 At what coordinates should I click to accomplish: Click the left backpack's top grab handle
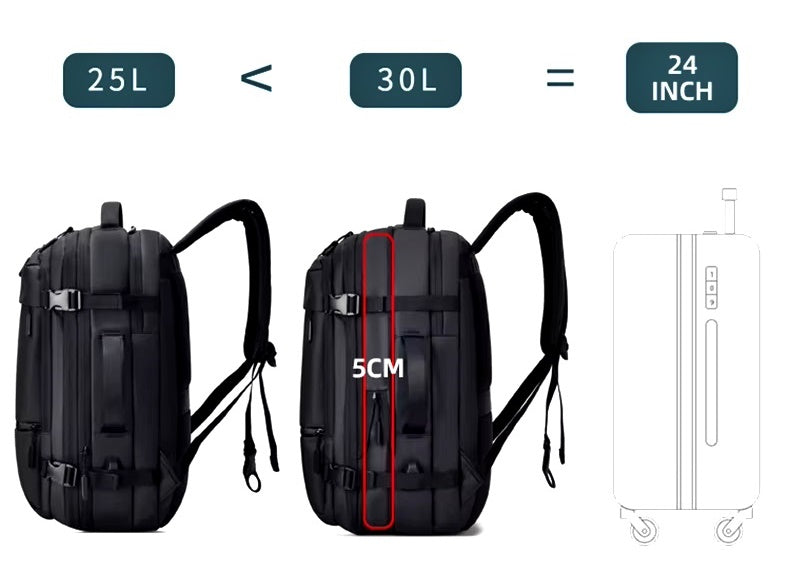pyautogui.click(x=112, y=215)
